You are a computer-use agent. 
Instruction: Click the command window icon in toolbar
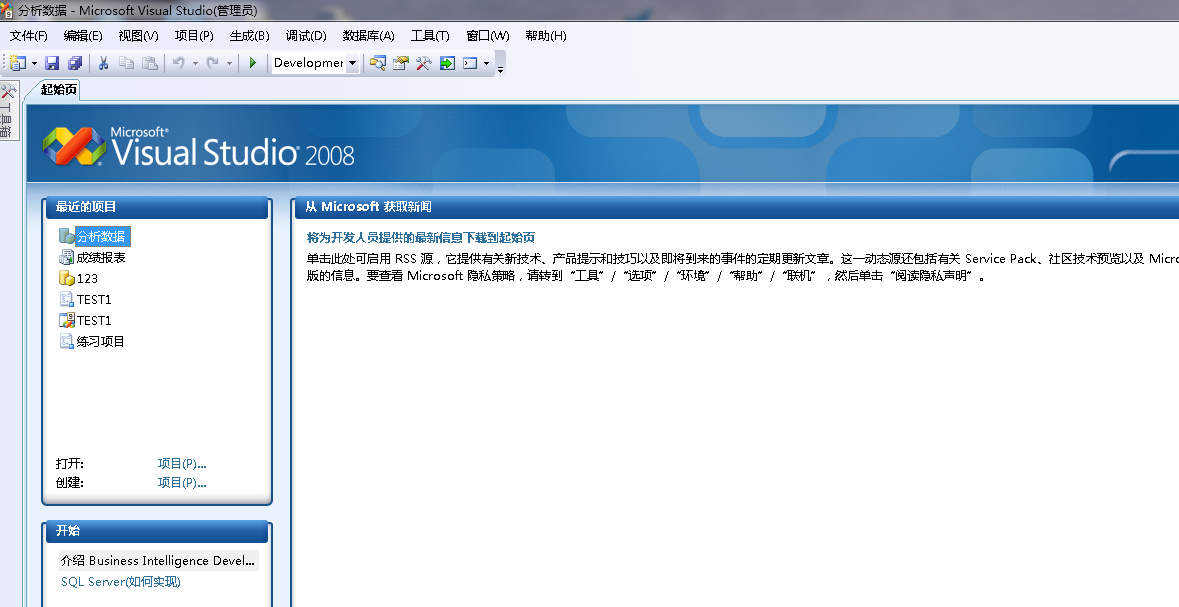click(x=471, y=63)
